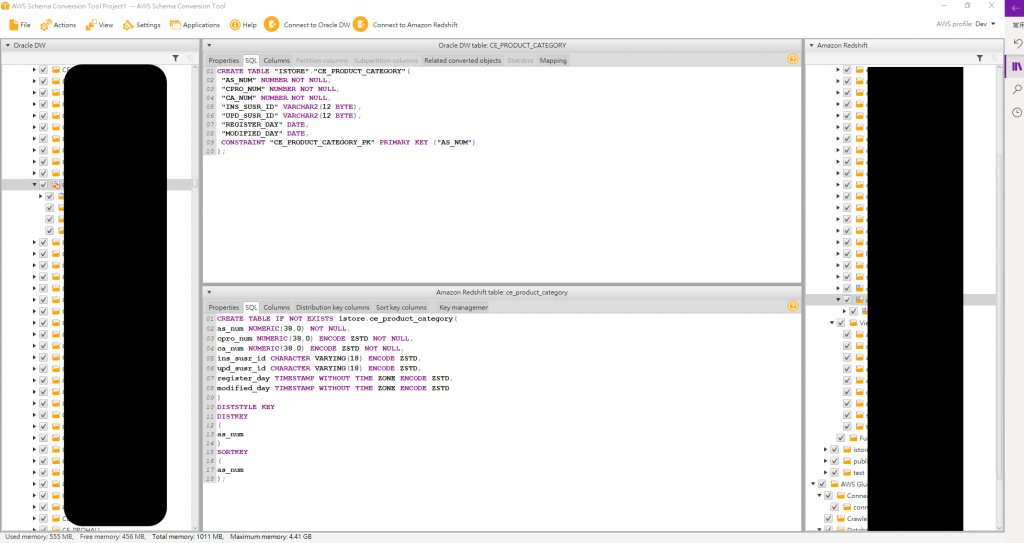1024x543 pixels.
Task: Open the View menu
Action: pos(99,25)
